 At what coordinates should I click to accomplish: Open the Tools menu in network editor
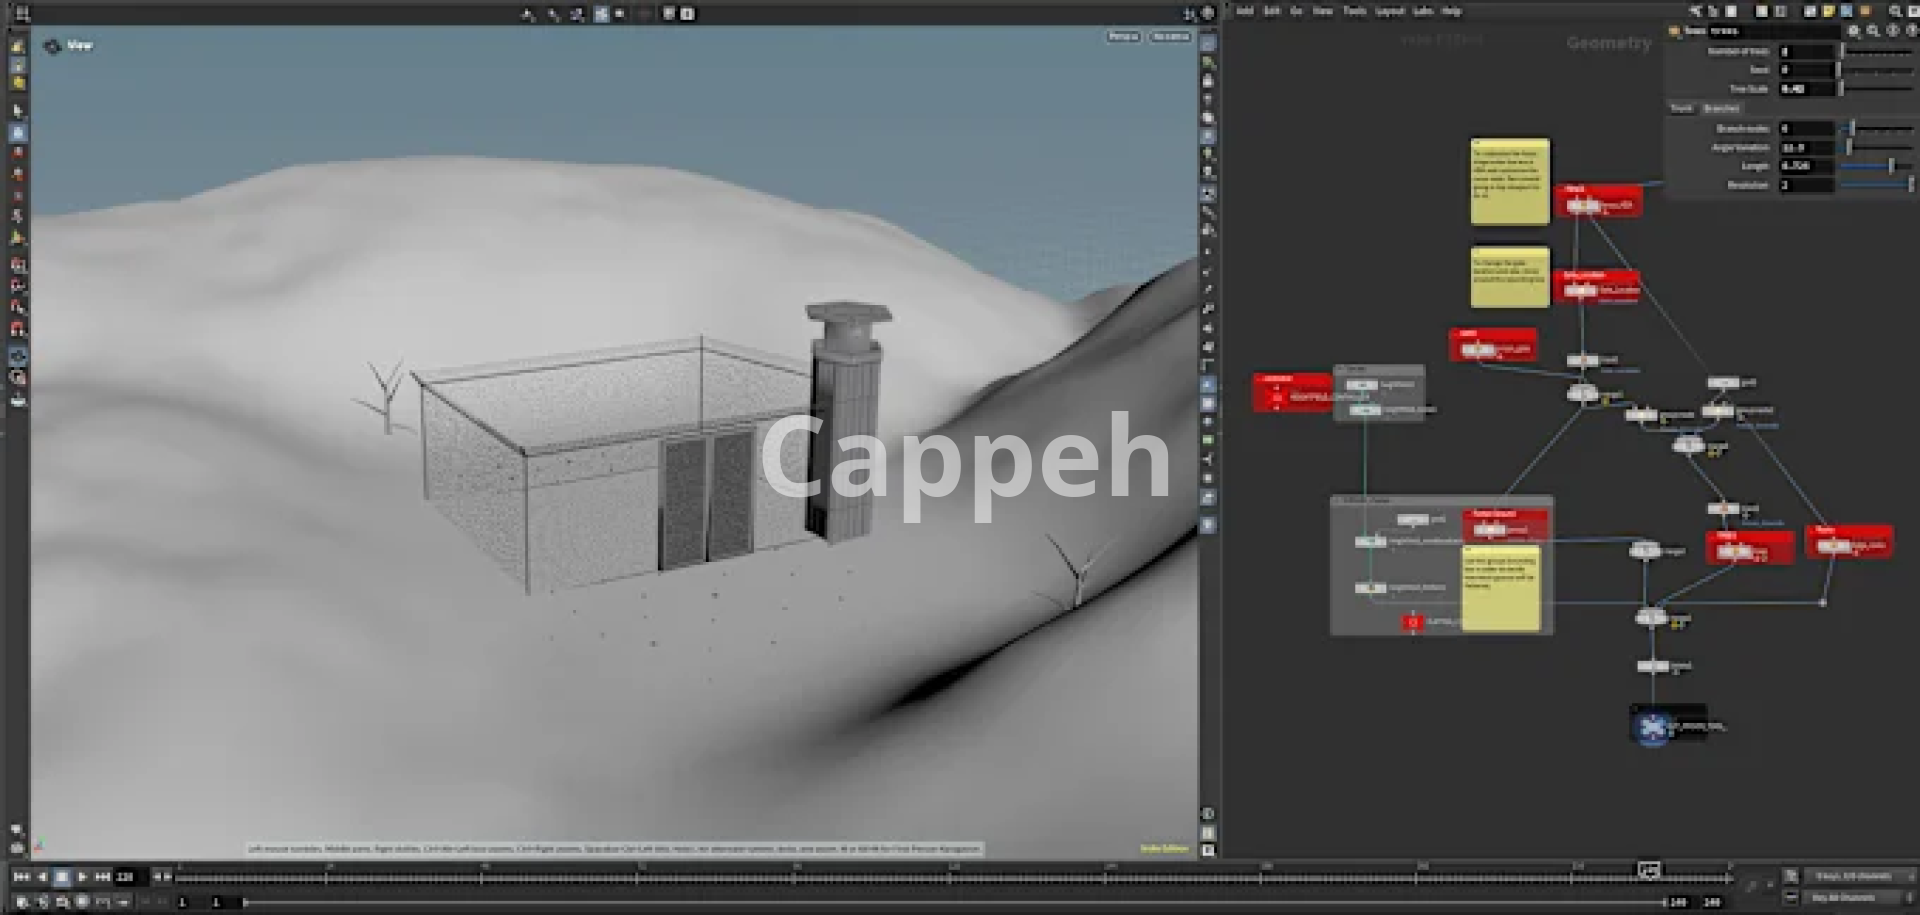click(1354, 12)
